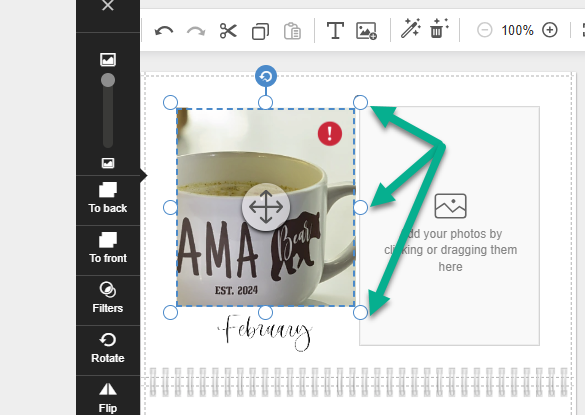This screenshot has width=585, height=415.
Task: Open the Filters option
Action: coord(108,298)
